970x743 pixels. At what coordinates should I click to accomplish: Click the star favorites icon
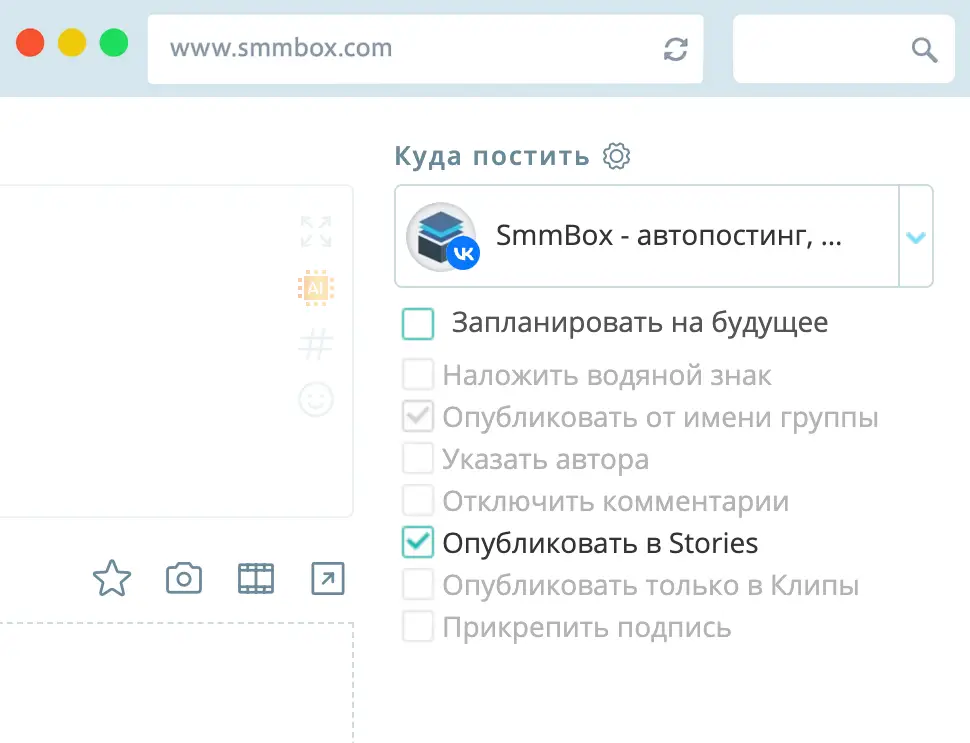tap(112, 578)
